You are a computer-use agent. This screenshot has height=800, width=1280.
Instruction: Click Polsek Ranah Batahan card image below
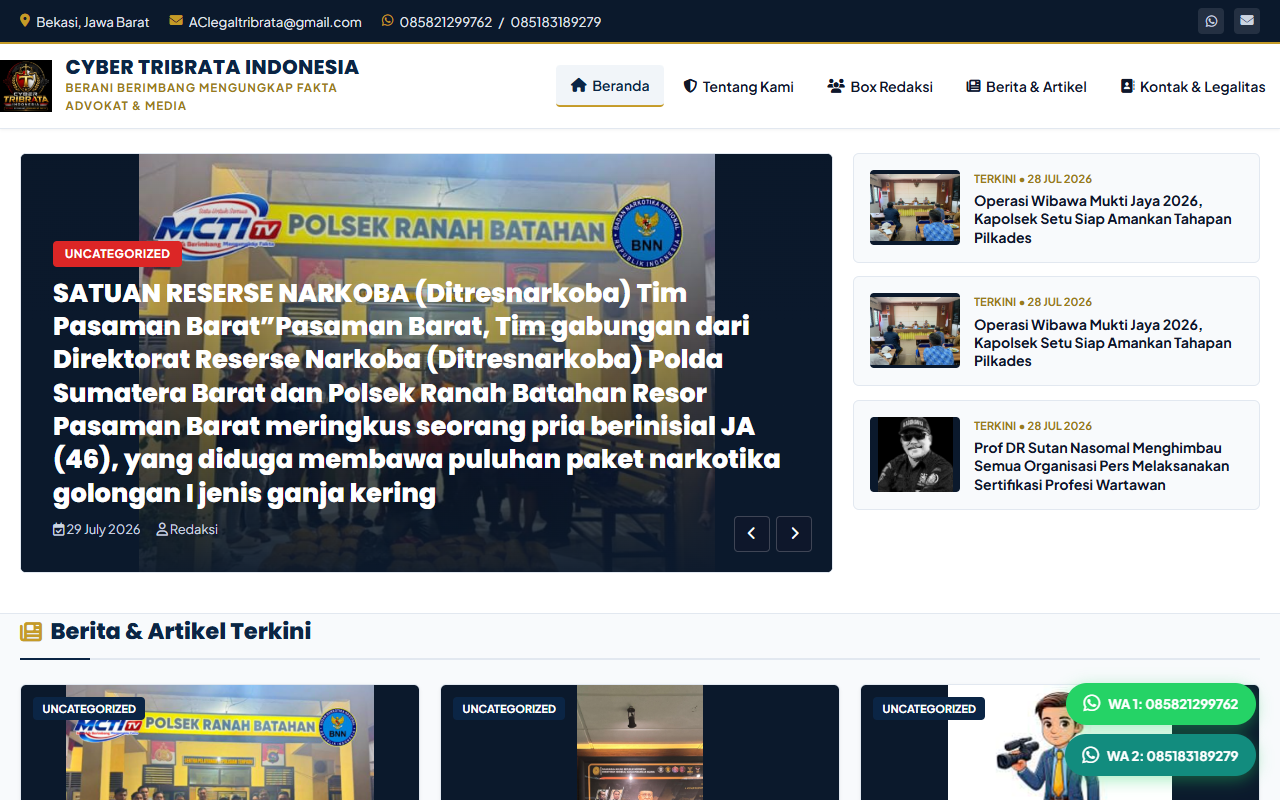(220, 743)
